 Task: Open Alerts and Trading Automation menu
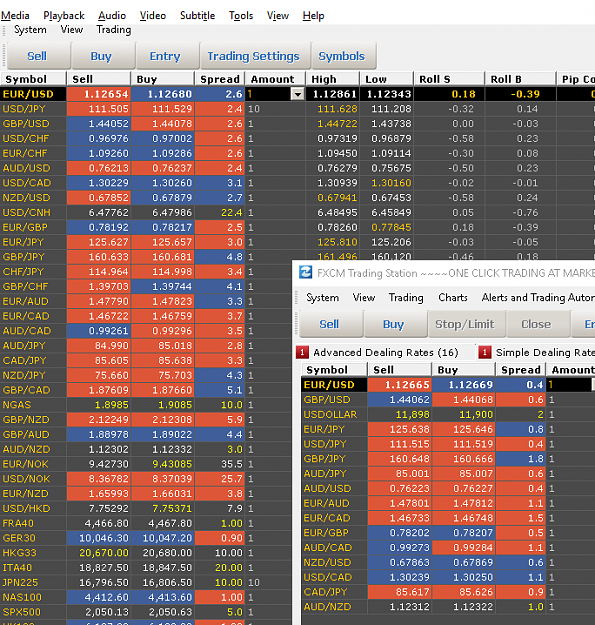point(538,298)
